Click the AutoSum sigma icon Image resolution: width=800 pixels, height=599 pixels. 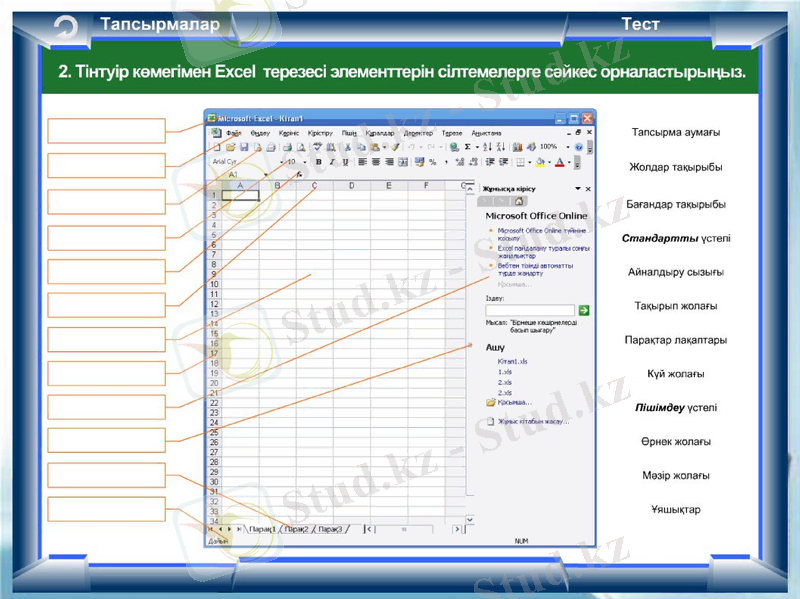(x=468, y=147)
